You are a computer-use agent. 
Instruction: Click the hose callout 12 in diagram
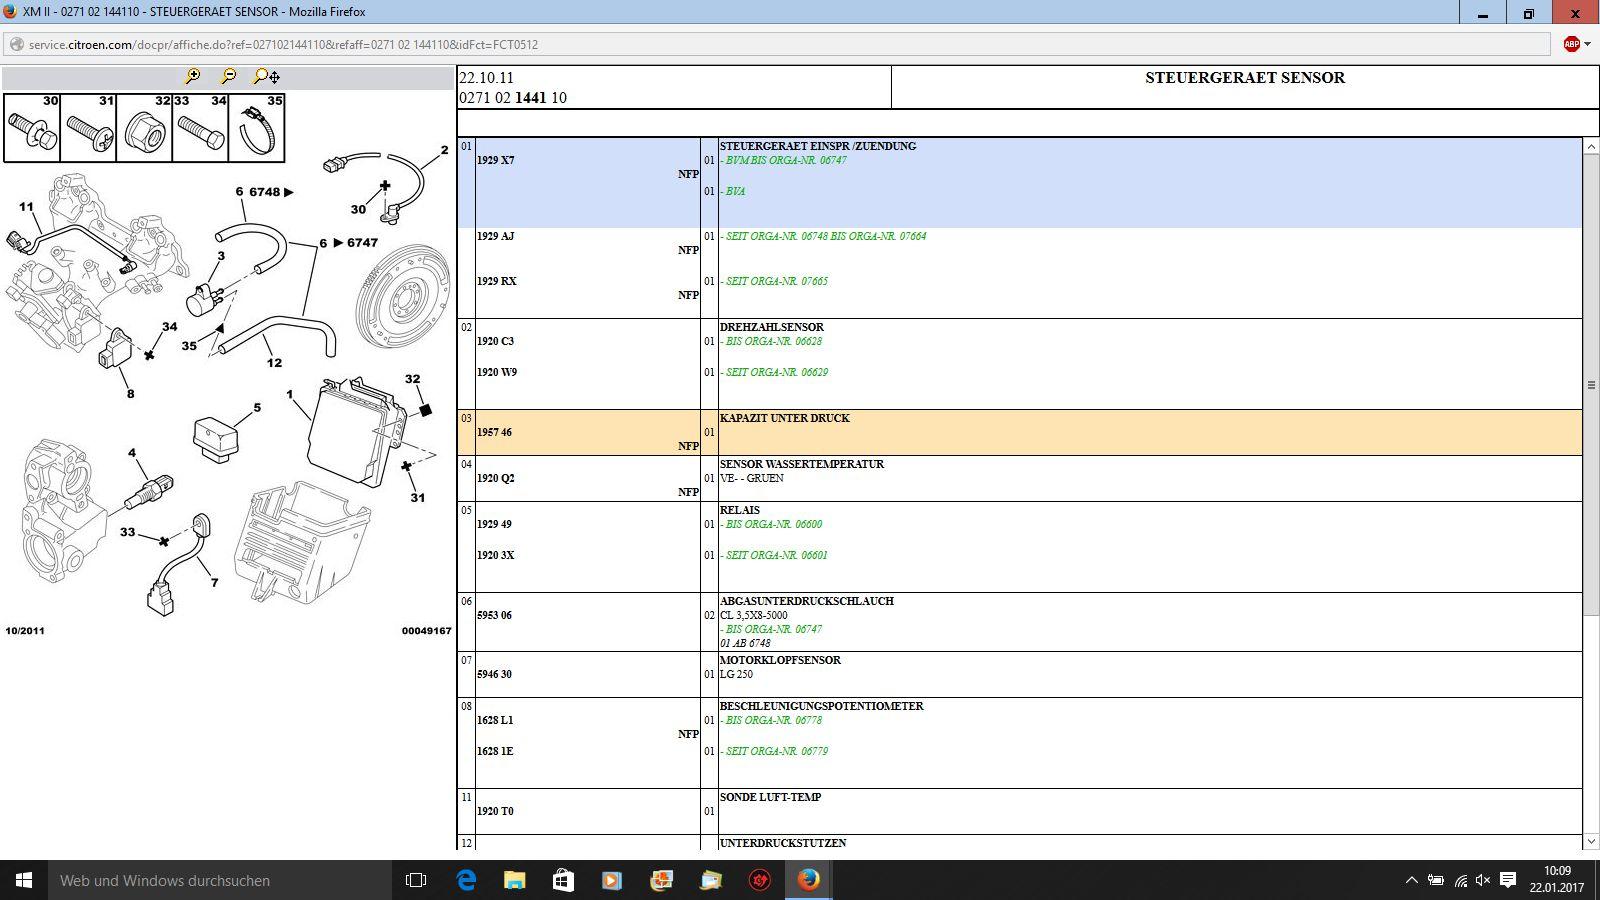click(274, 363)
